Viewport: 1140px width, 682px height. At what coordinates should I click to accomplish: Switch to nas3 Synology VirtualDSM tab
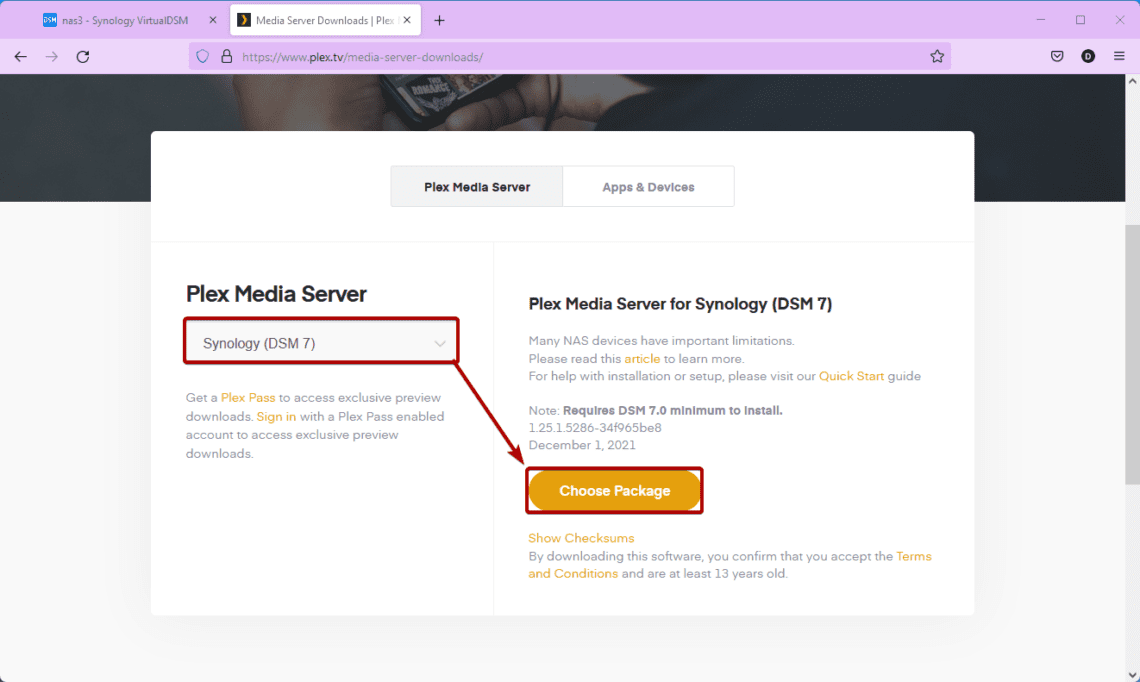(130, 20)
